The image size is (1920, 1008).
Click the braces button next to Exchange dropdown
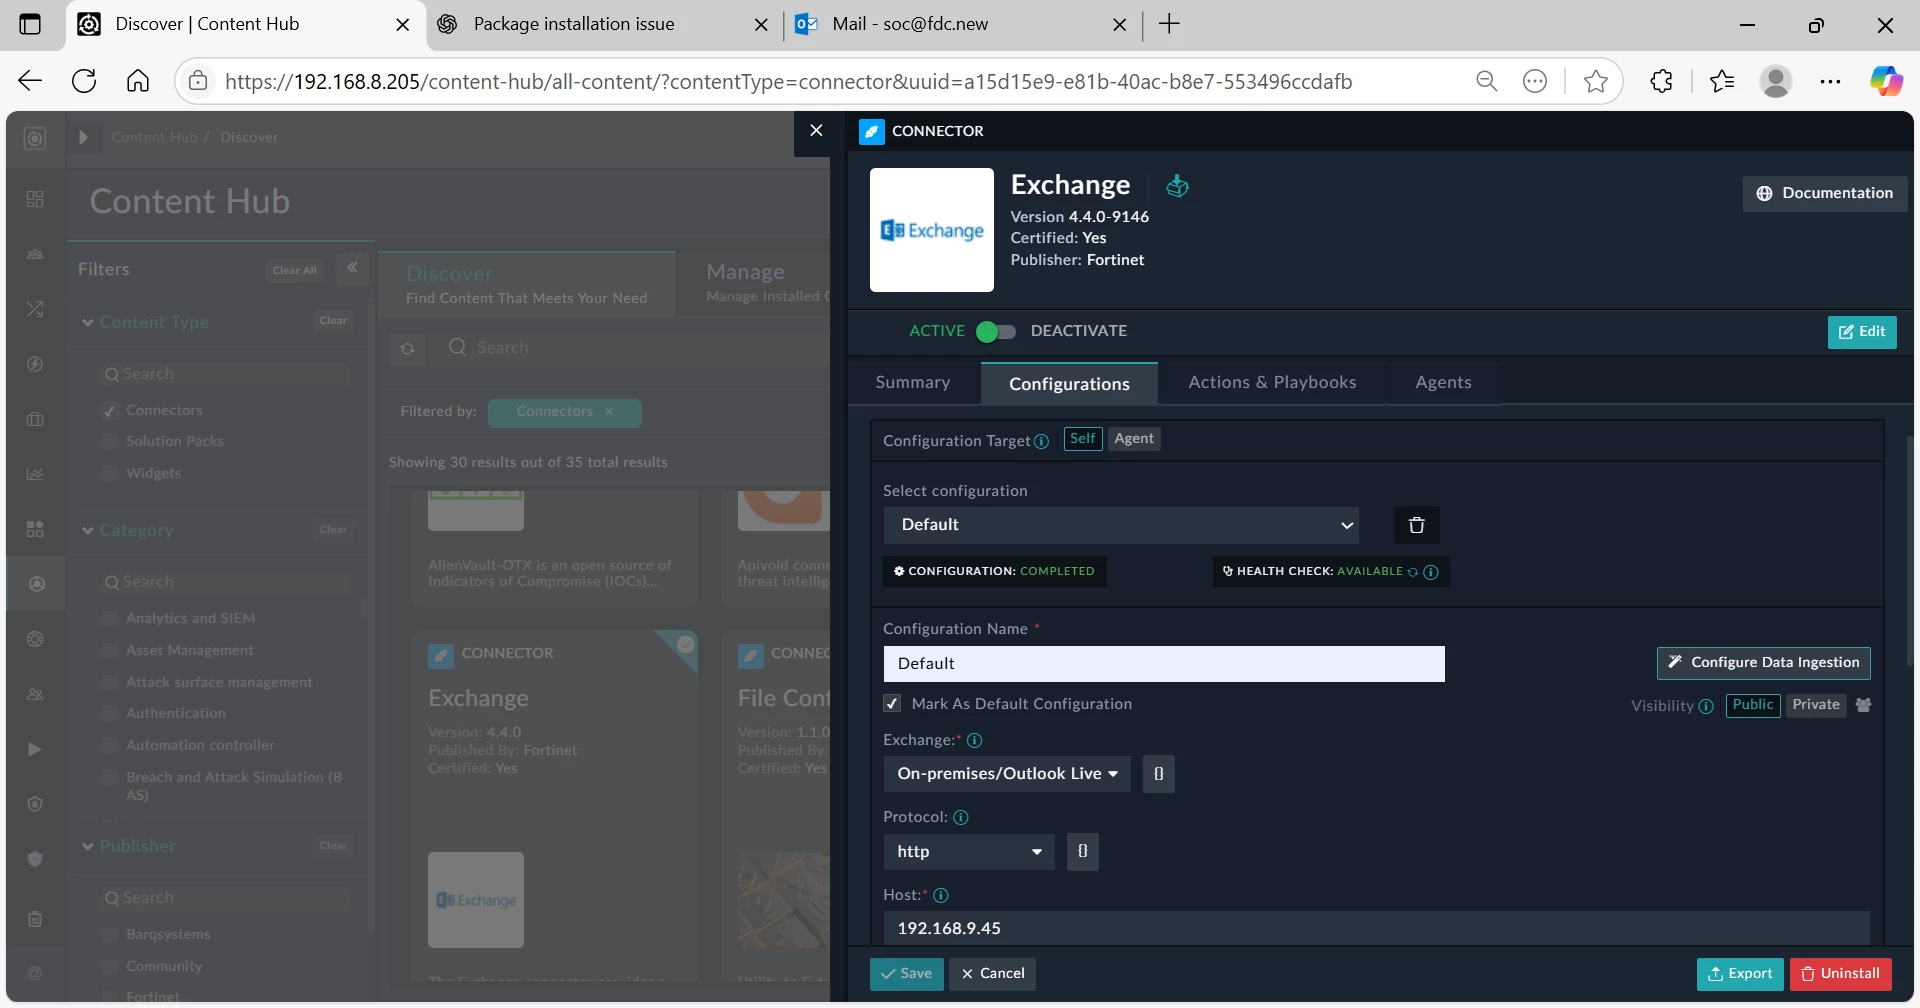pyautogui.click(x=1159, y=774)
